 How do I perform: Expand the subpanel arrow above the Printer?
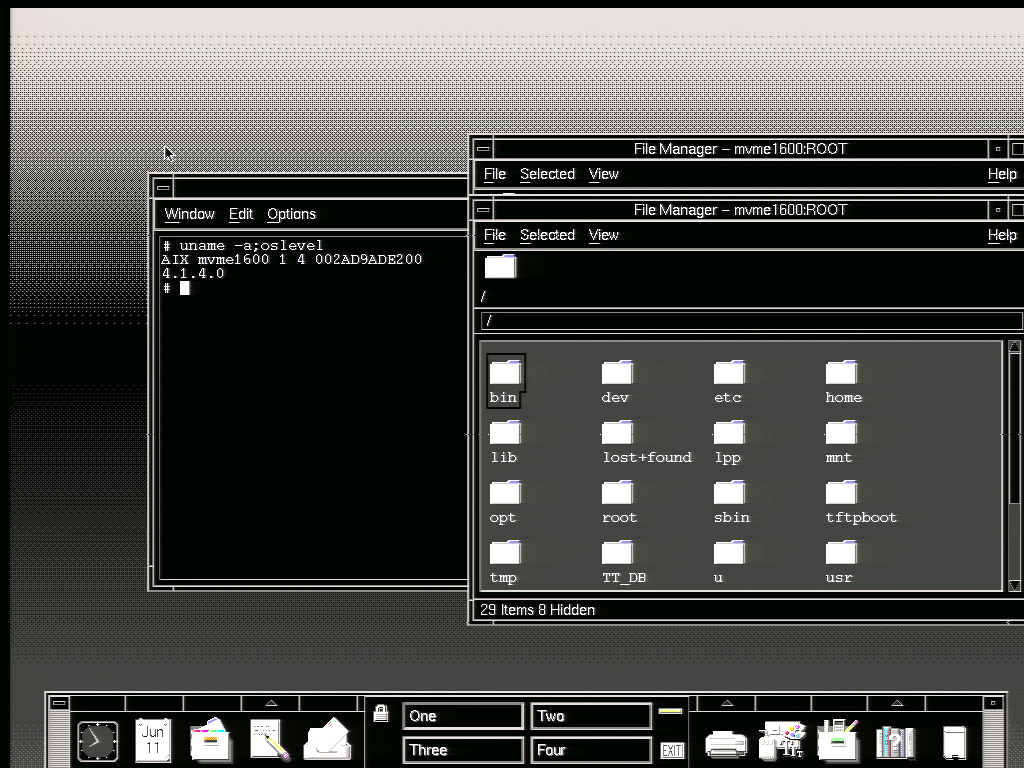tap(726, 703)
